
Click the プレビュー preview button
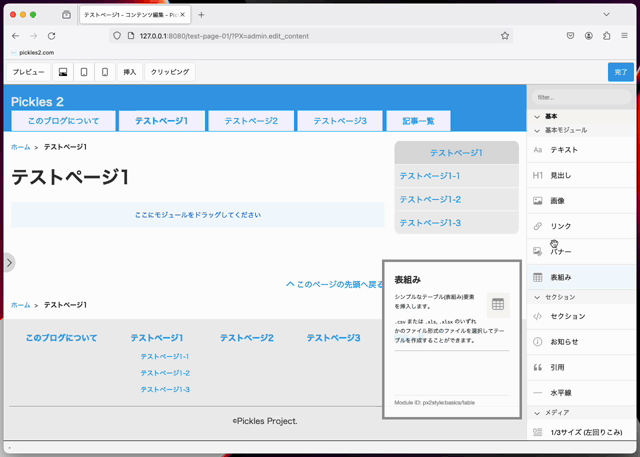(28, 72)
